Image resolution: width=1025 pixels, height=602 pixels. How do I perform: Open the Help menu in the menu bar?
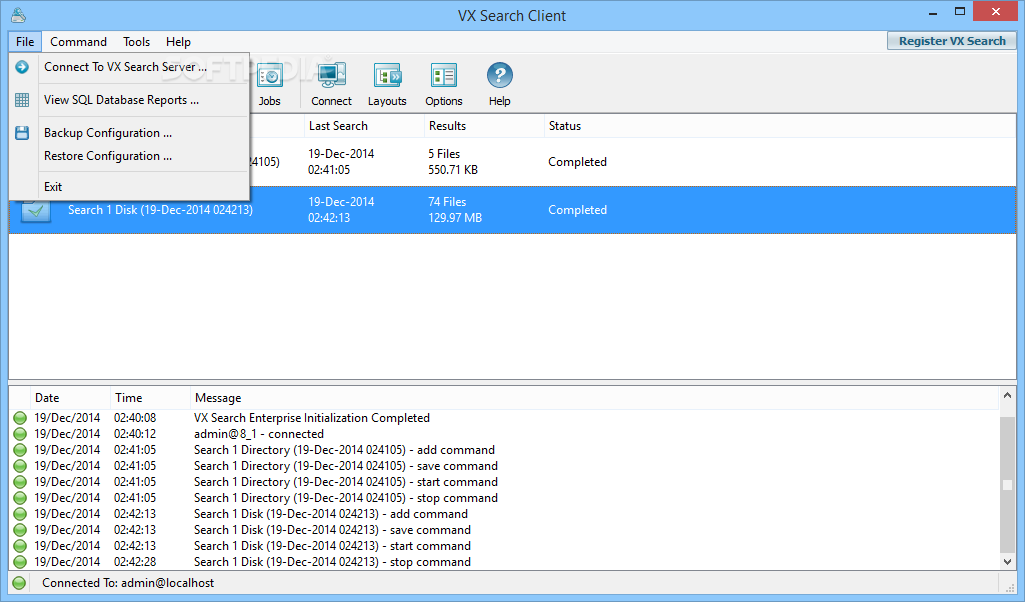(x=178, y=42)
